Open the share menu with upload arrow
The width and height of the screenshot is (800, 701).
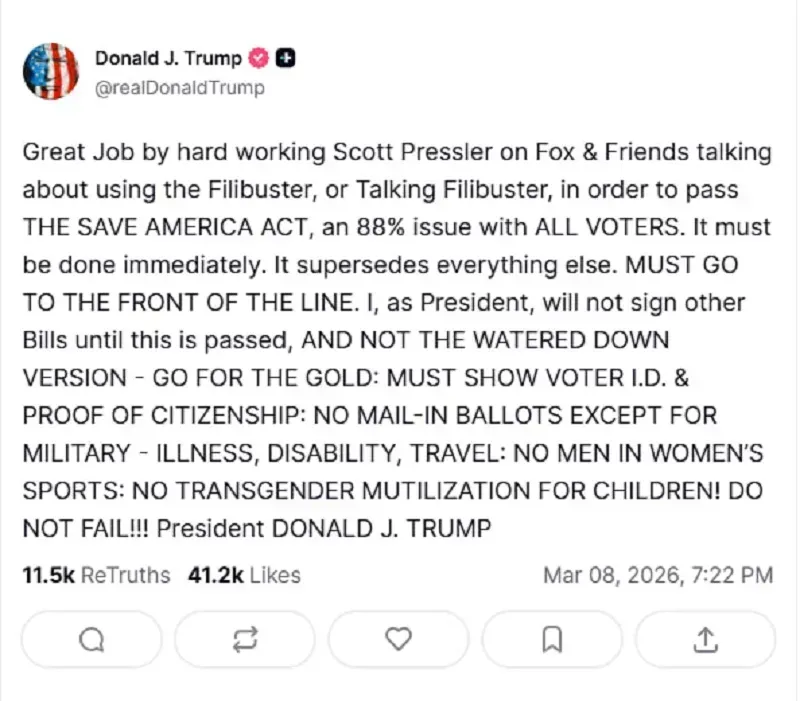click(x=705, y=639)
